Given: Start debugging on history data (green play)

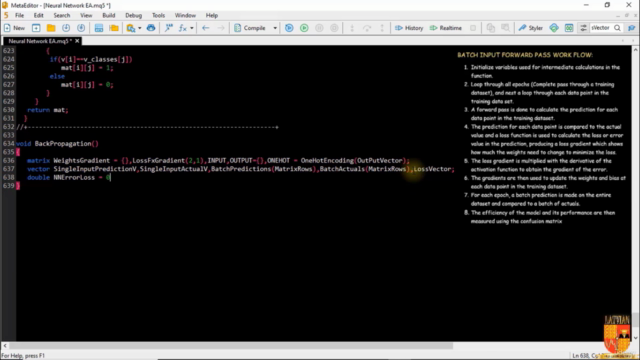Looking at the screenshot, I should [x=304, y=28].
